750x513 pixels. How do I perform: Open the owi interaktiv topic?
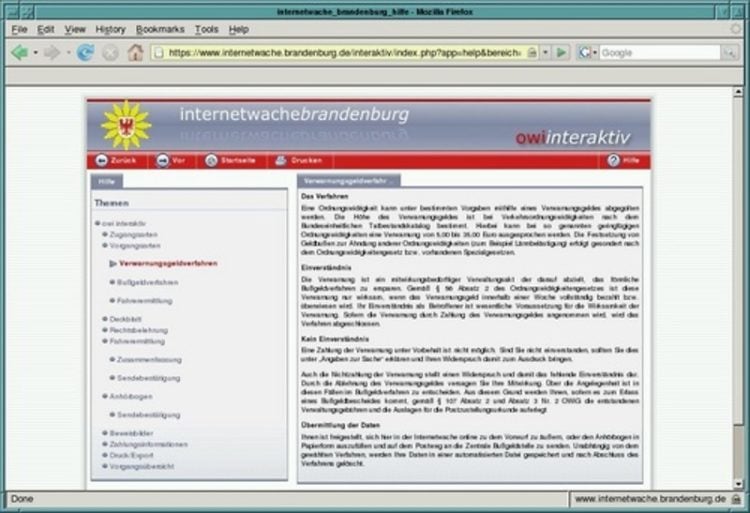coord(124,223)
